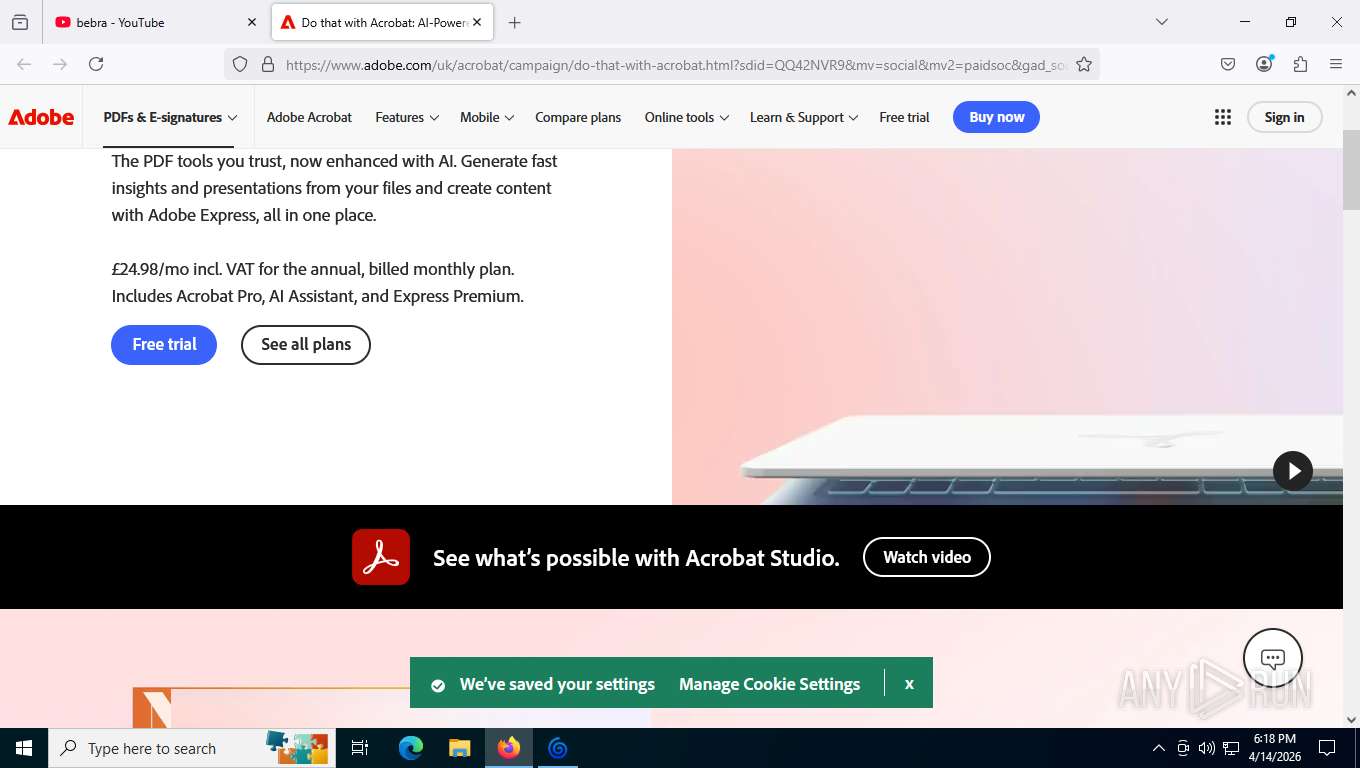This screenshot has height=768, width=1360.
Task: Click the green checkmark saved icon
Action: [x=438, y=685]
